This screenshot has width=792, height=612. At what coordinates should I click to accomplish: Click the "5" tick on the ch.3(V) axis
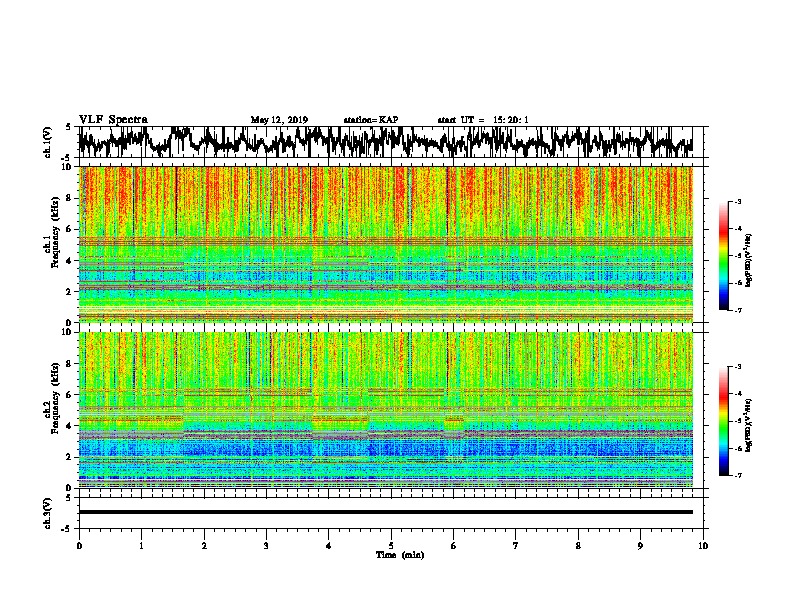(x=69, y=498)
